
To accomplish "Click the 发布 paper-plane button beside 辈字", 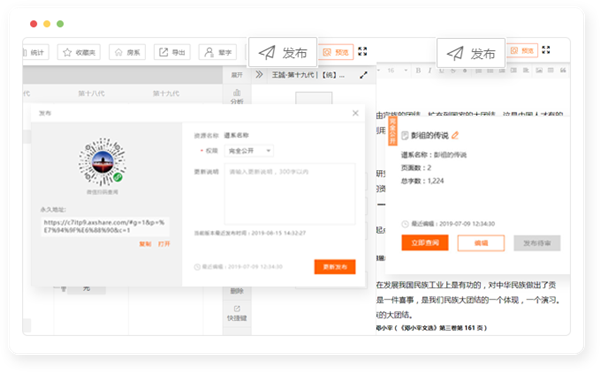I will pyautogui.click(x=283, y=52).
